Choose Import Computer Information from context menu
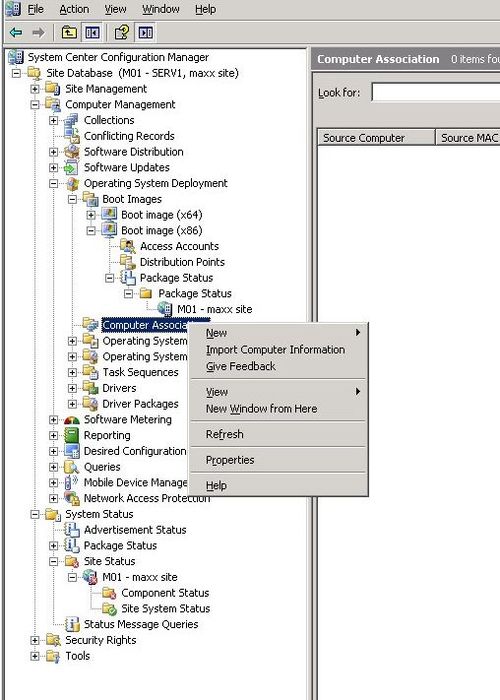The image size is (500, 700). click(275, 350)
